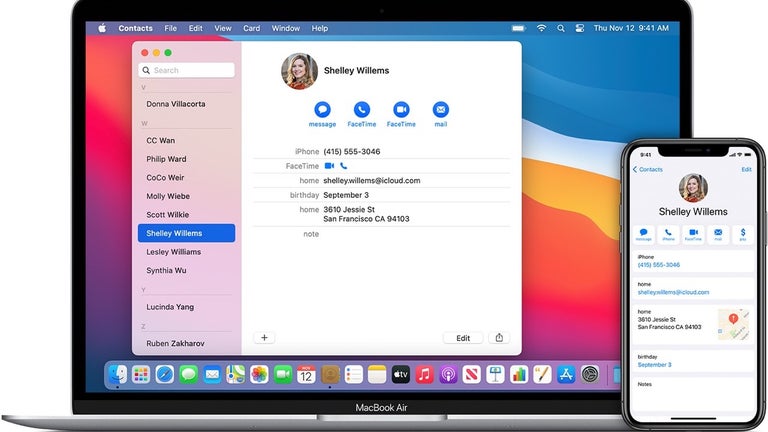Click the Edit button on contact card
The image size is (768, 432).
(x=463, y=338)
